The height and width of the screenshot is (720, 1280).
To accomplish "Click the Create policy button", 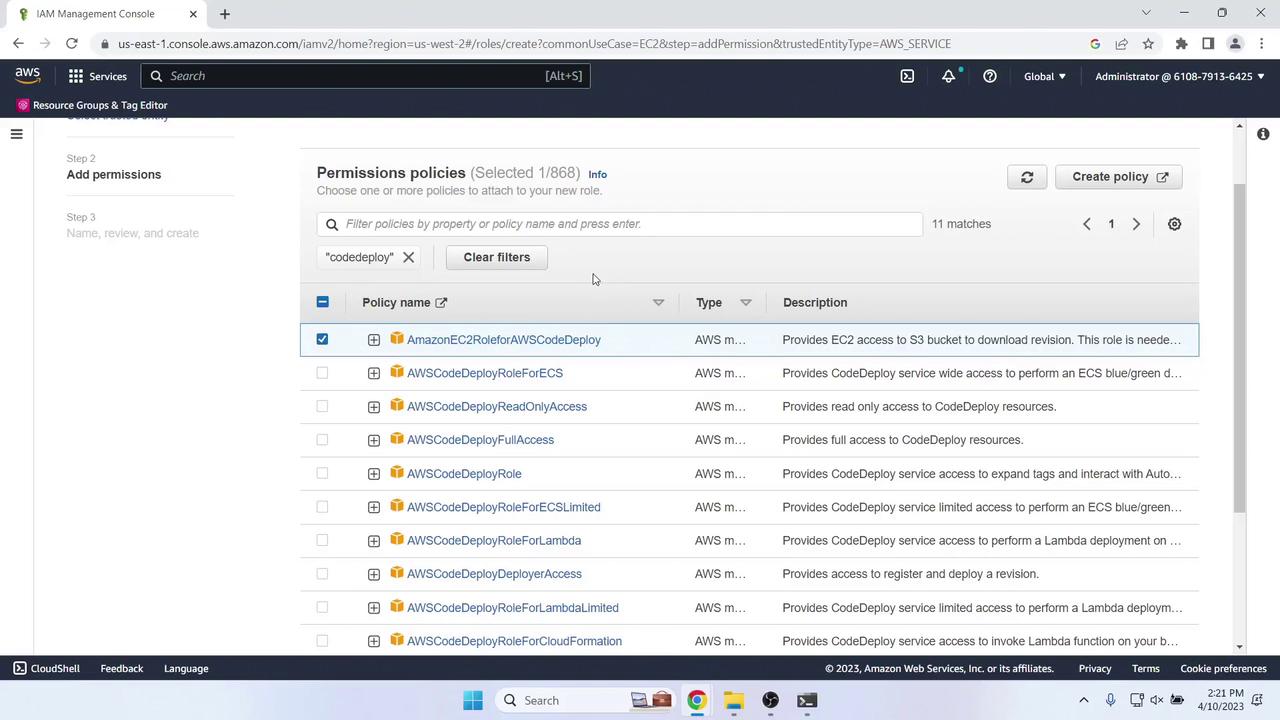I will pyautogui.click(x=1119, y=177).
